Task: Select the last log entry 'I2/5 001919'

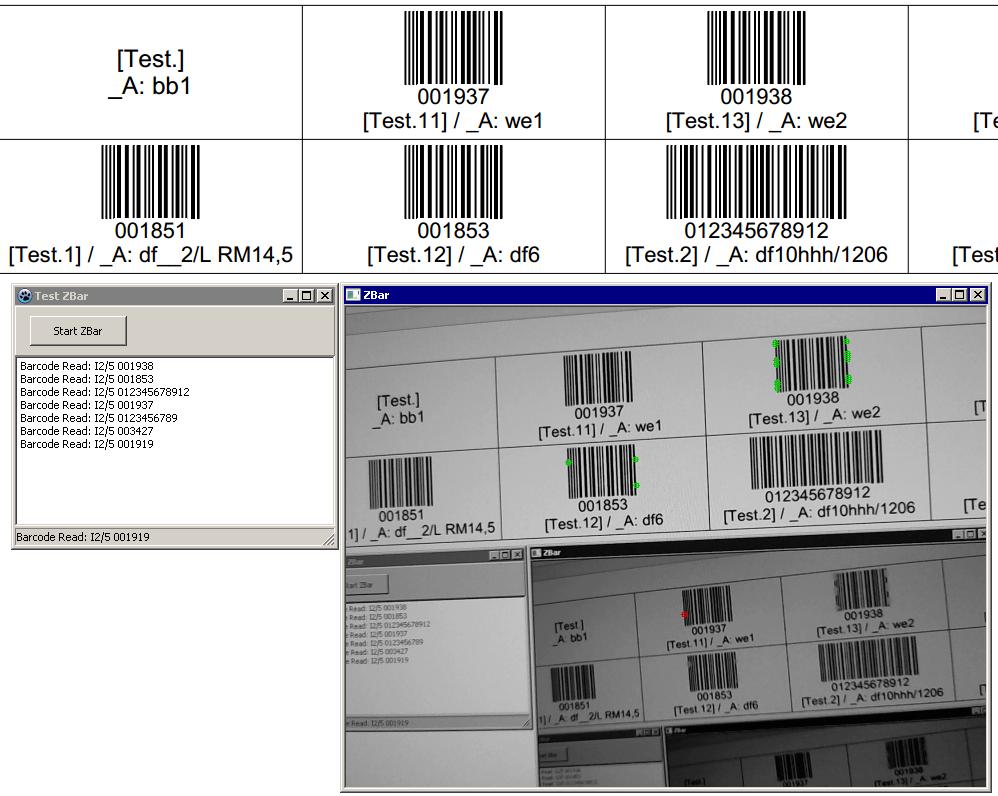Action: click(87, 444)
